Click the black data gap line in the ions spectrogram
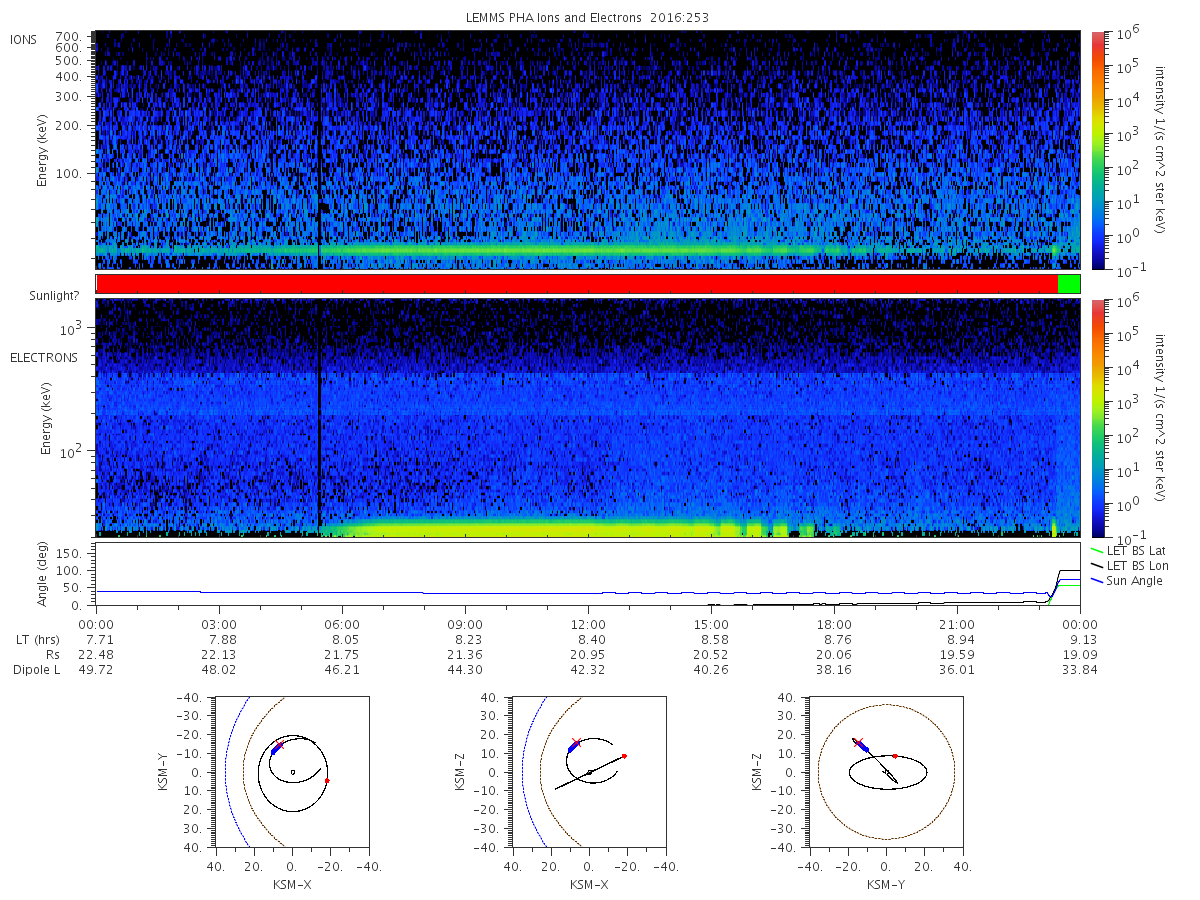The width and height of the screenshot is (1200, 900). coord(318,150)
